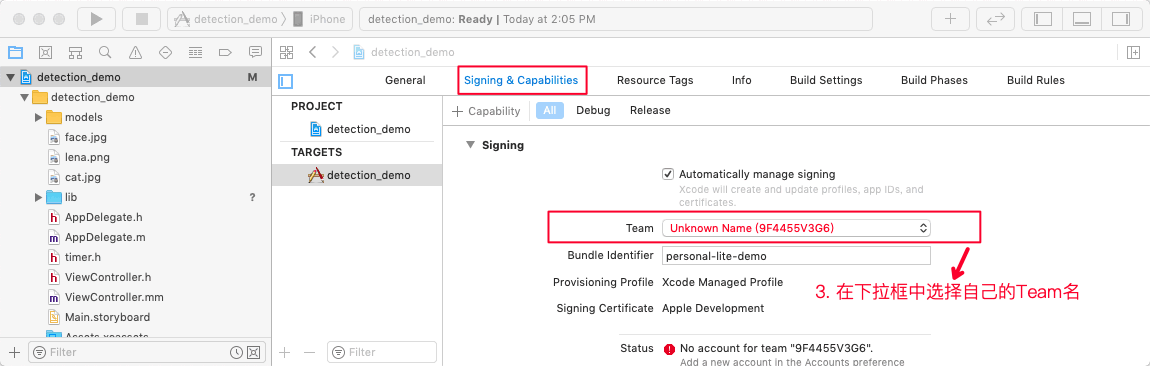1150x366 pixels.
Task: Open the Build Phases tab
Action: [934, 80]
